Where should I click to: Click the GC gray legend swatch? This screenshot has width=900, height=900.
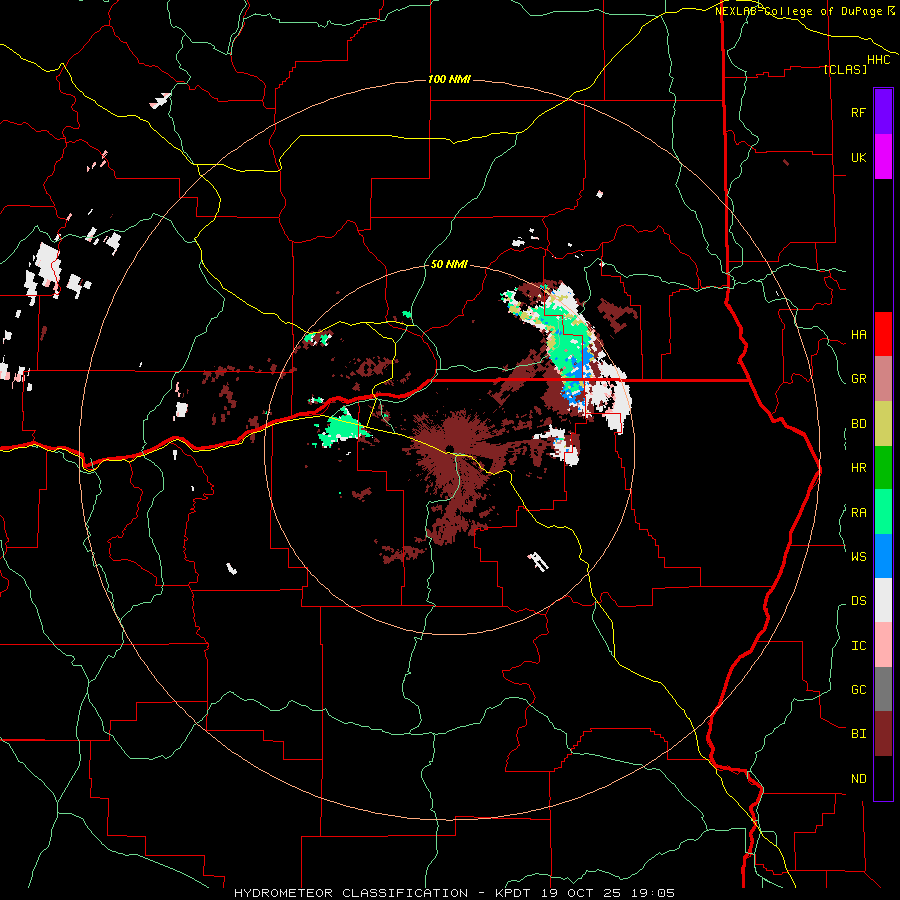tap(883, 689)
